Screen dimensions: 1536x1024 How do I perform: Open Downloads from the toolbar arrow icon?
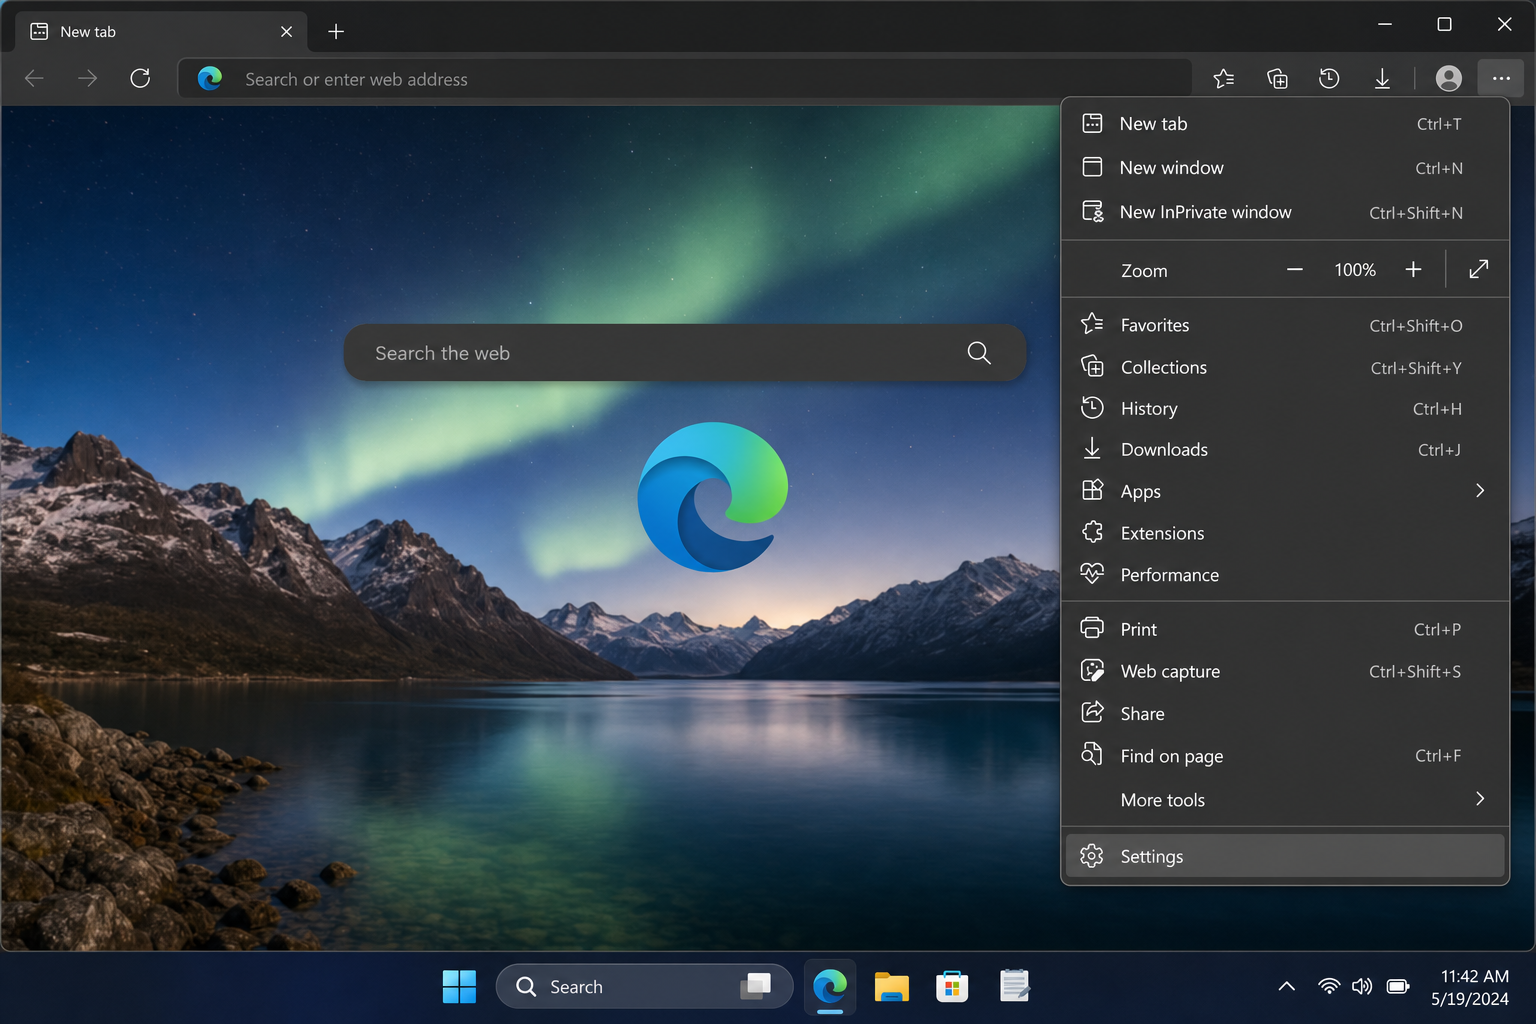pyautogui.click(x=1382, y=78)
